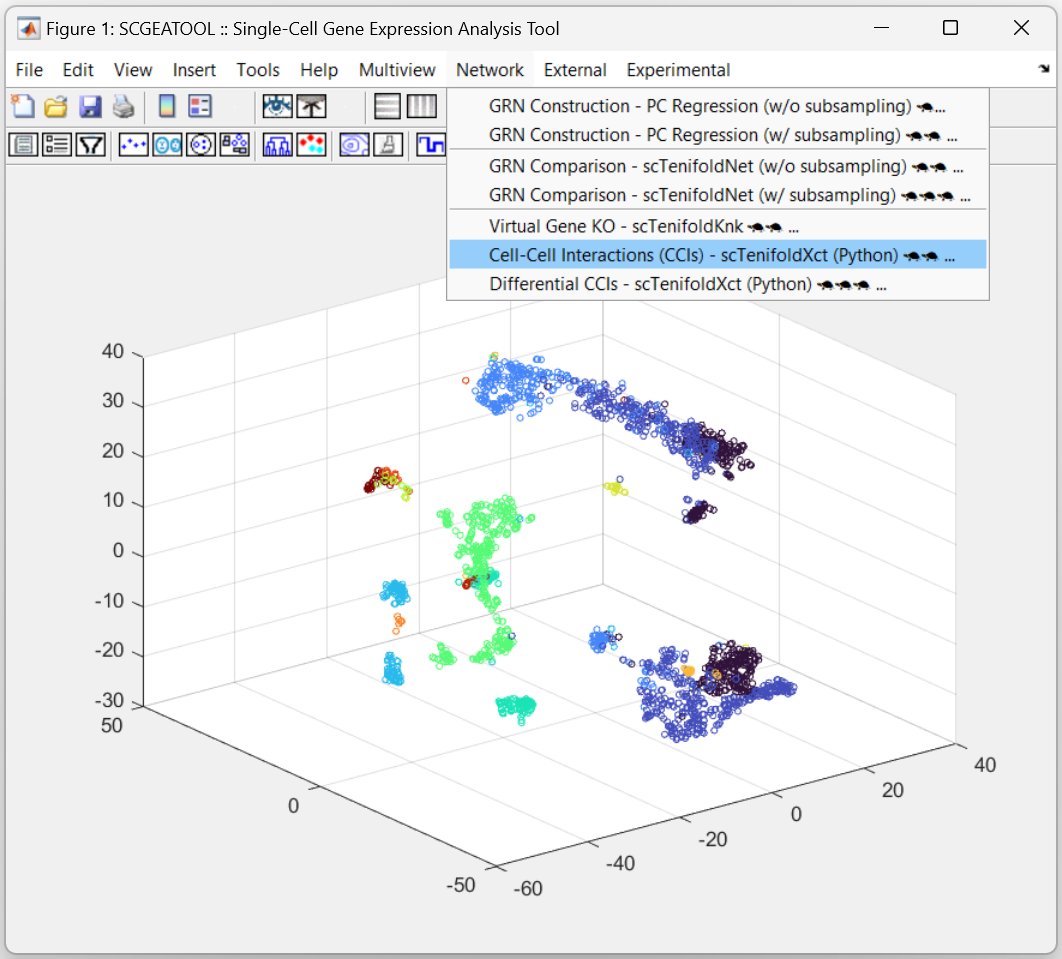Click the MATLAB logo in the title bar
Image resolution: width=1062 pixels, height=959 pixels.
tap(28, 28)
